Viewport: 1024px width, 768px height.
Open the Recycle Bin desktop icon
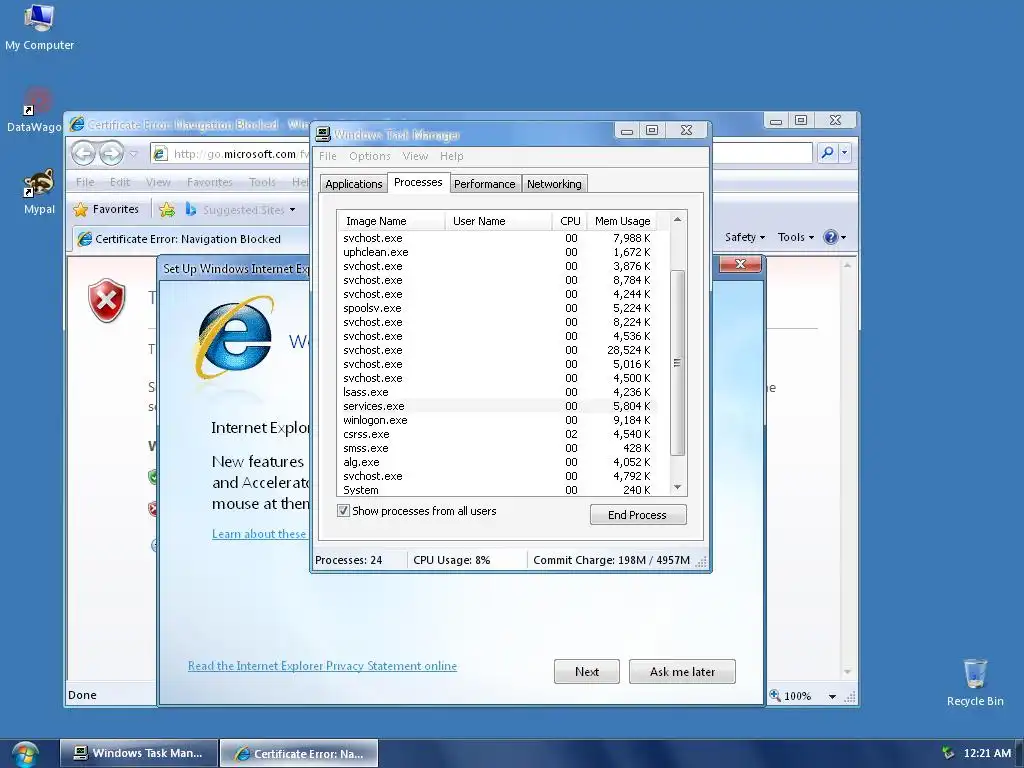(975, 682)
